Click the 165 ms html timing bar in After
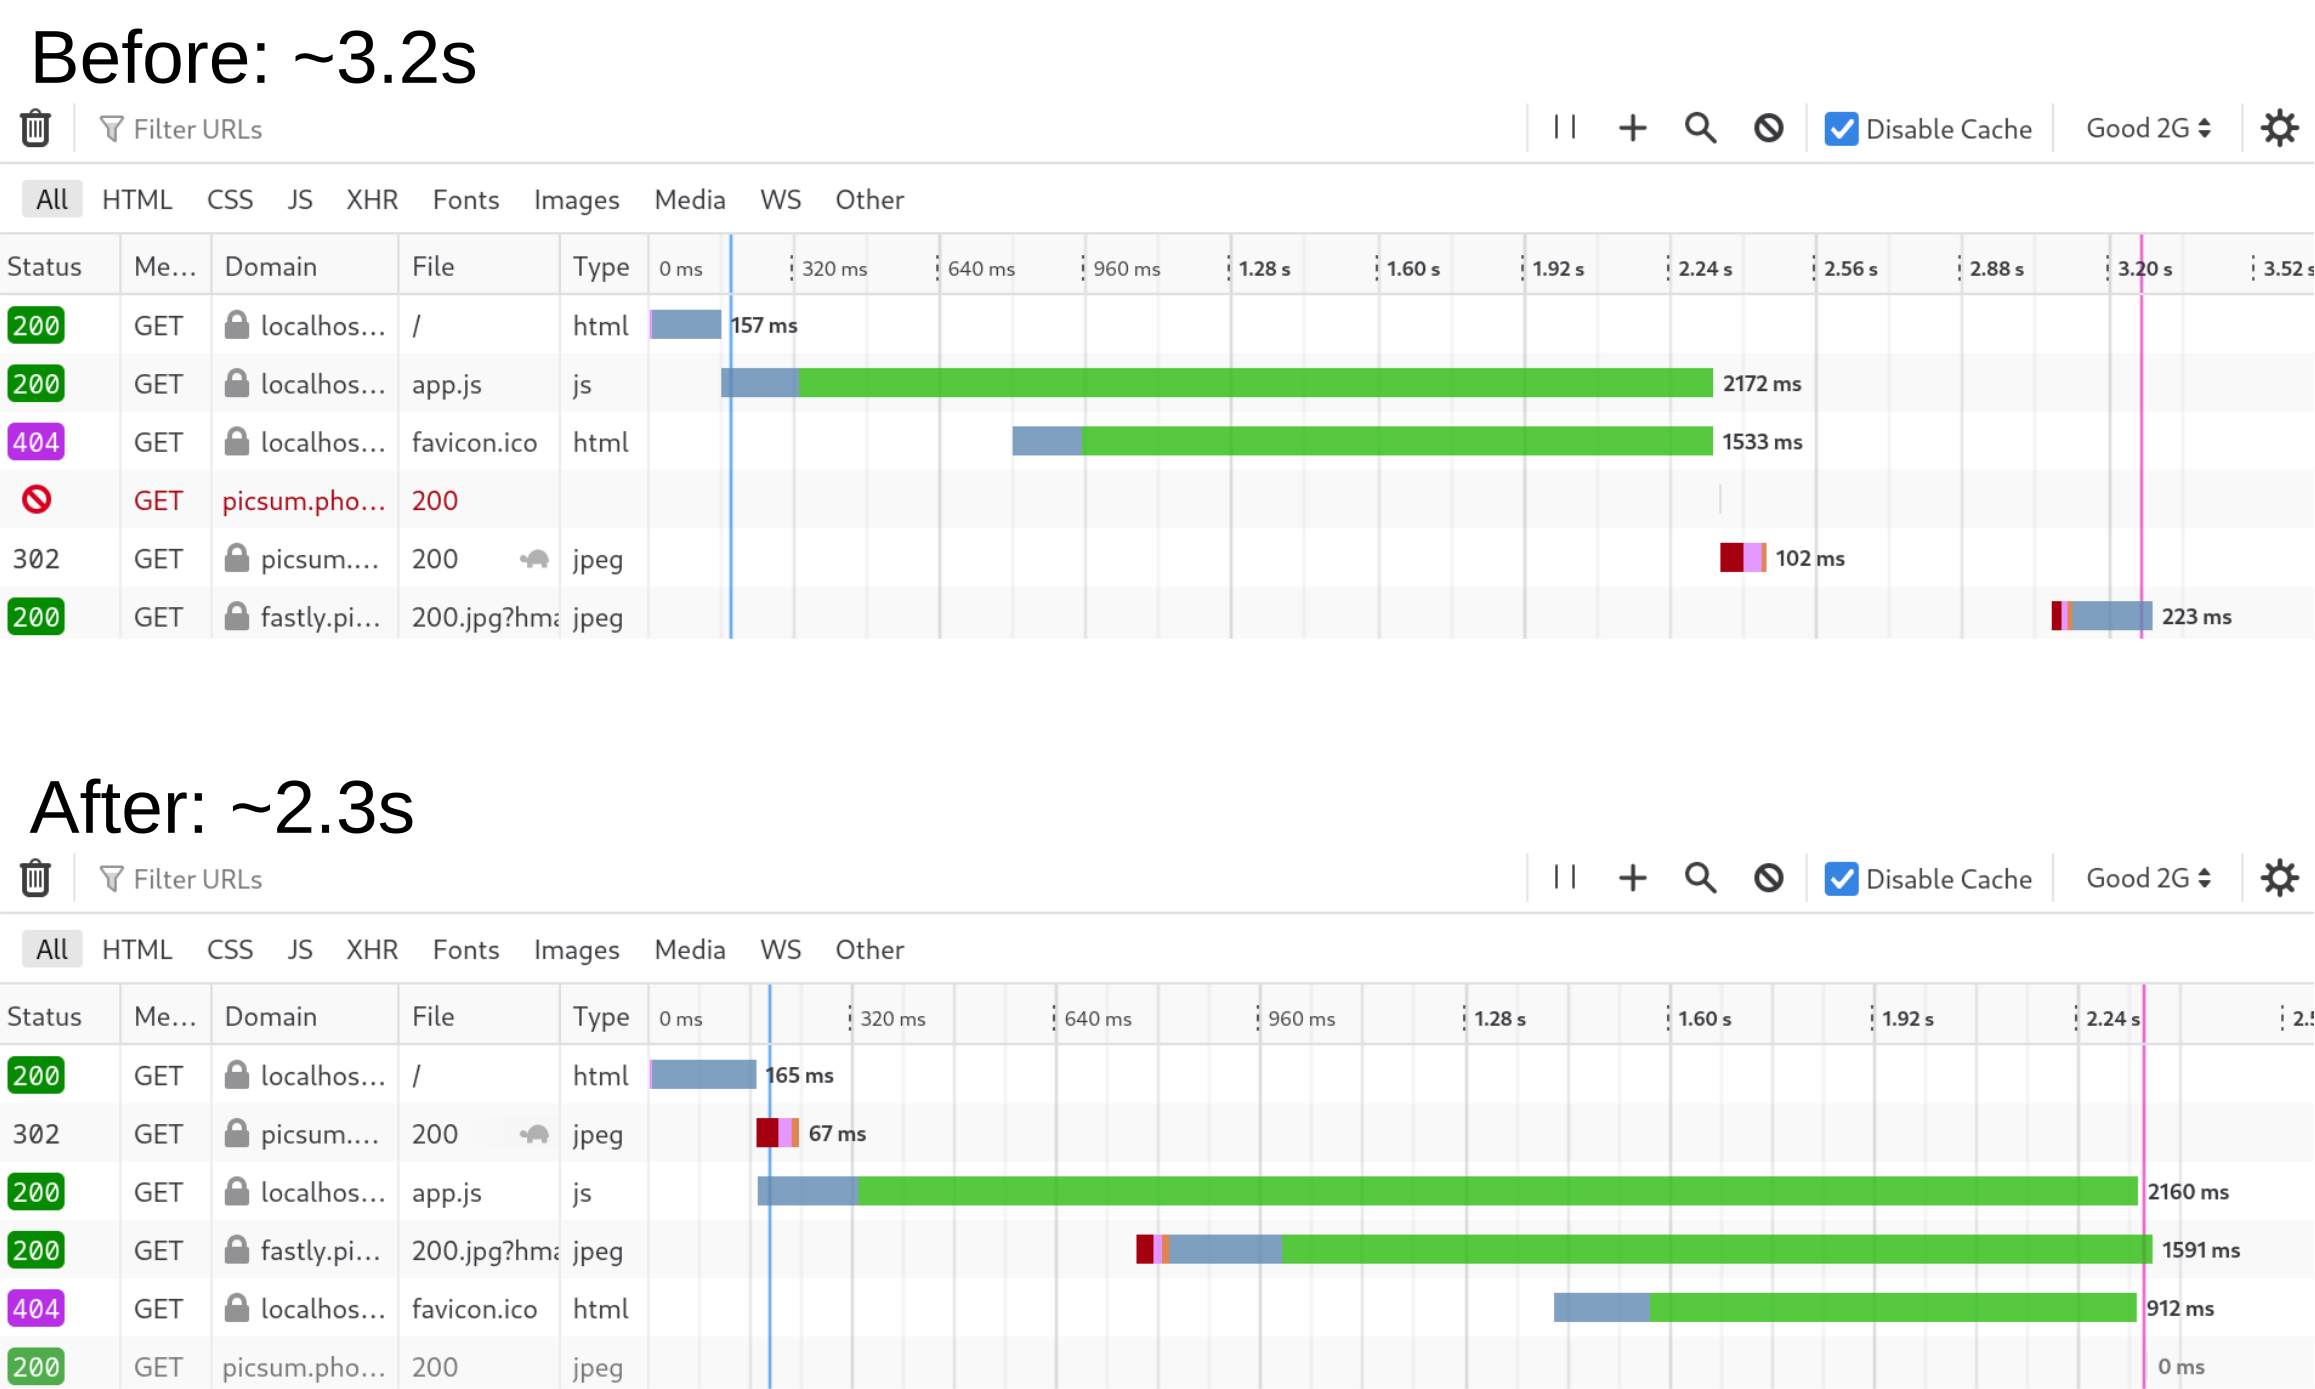Screen dimensions: 2315x1389 703,1075
